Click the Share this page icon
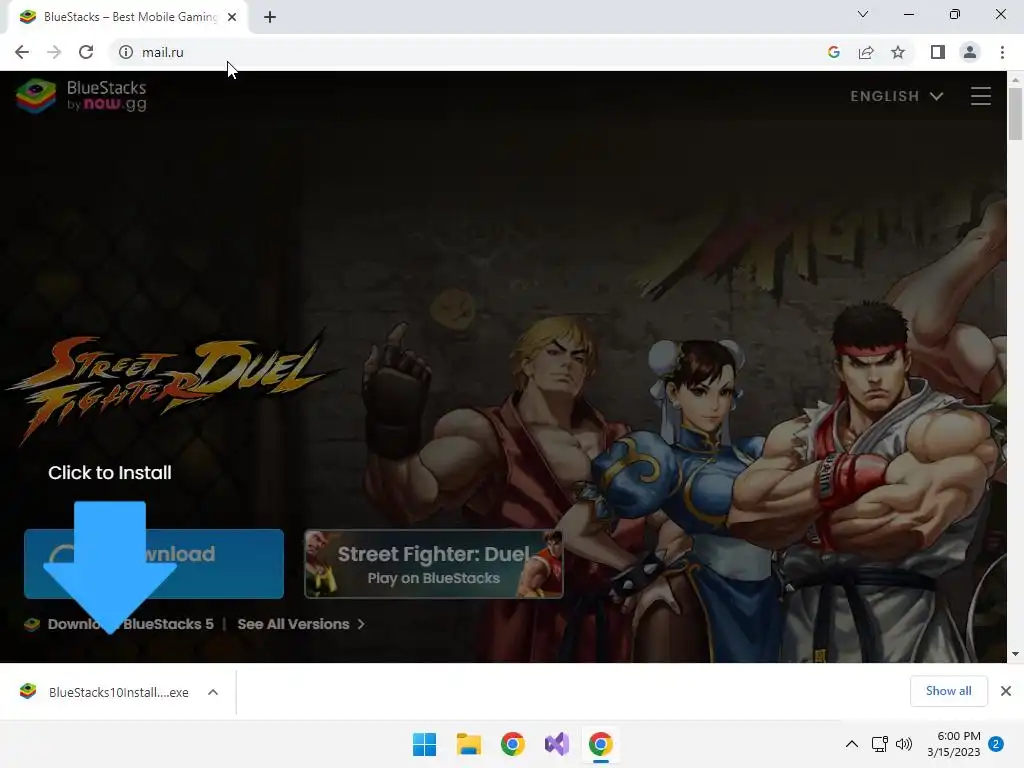 [866, 52]
